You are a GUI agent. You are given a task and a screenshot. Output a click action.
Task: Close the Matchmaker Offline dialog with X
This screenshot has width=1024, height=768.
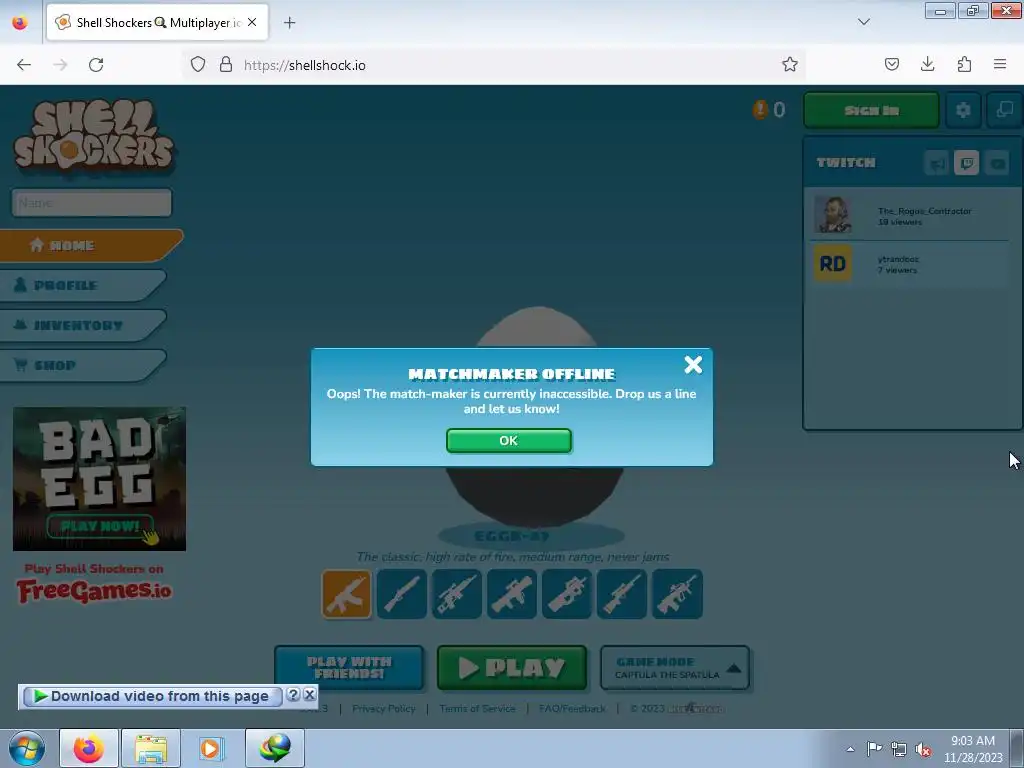click(693, 364)
